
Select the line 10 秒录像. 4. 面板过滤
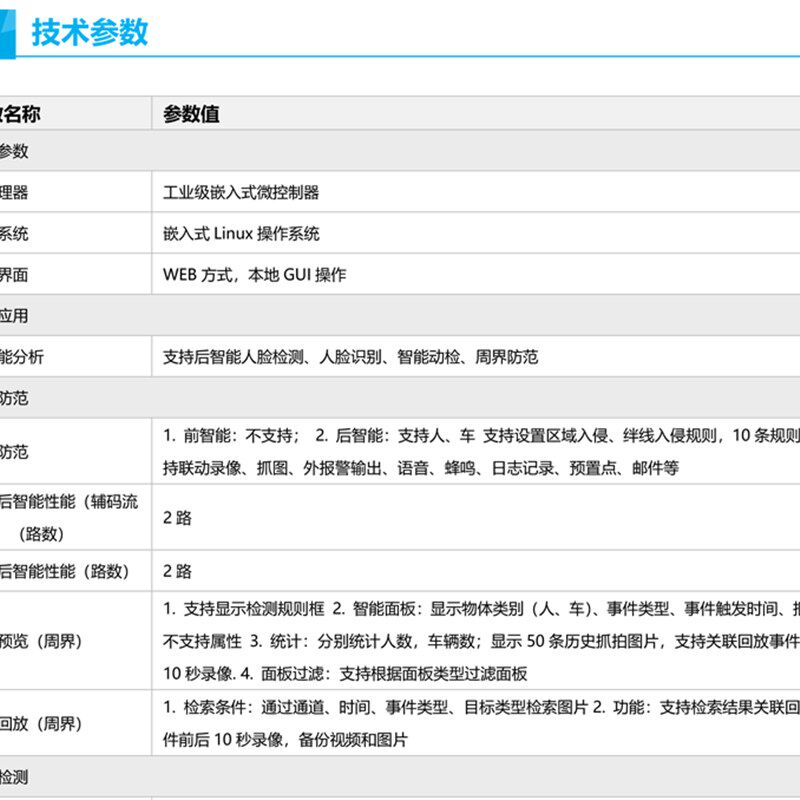click(345, 674)
